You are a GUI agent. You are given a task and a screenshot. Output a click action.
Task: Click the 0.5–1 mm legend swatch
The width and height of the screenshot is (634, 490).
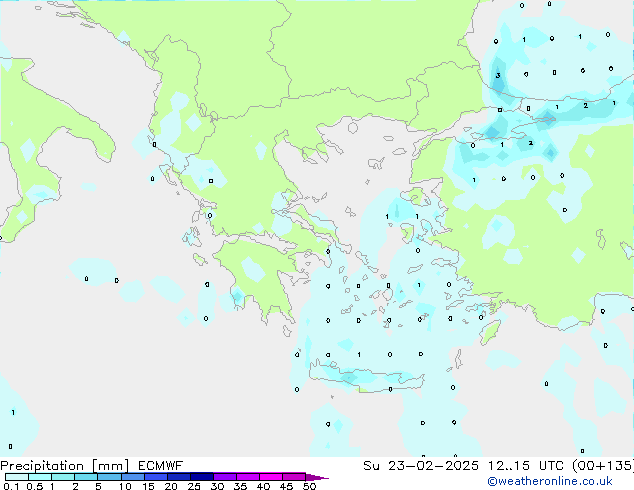40,477
